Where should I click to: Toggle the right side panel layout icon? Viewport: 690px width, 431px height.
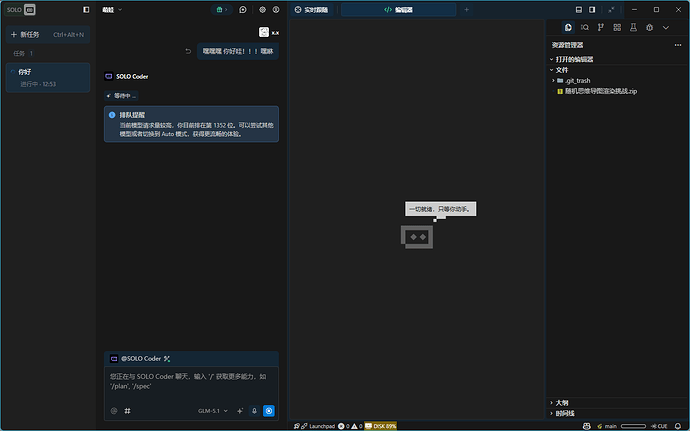(592, 10)
